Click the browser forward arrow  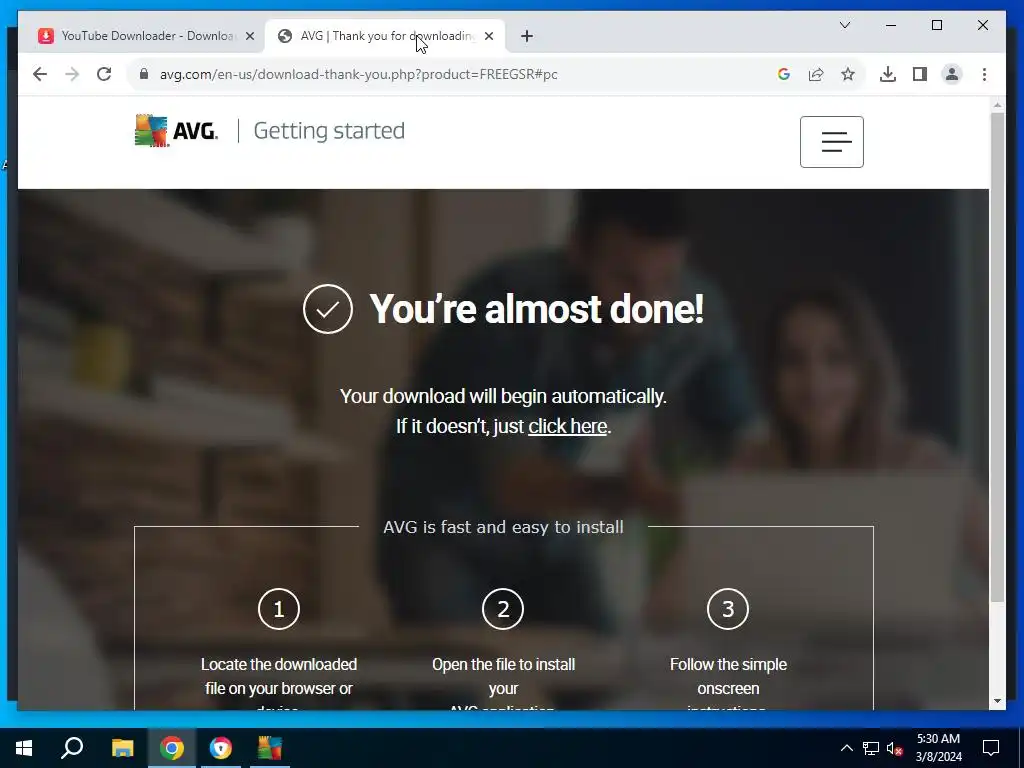(72, 74)
